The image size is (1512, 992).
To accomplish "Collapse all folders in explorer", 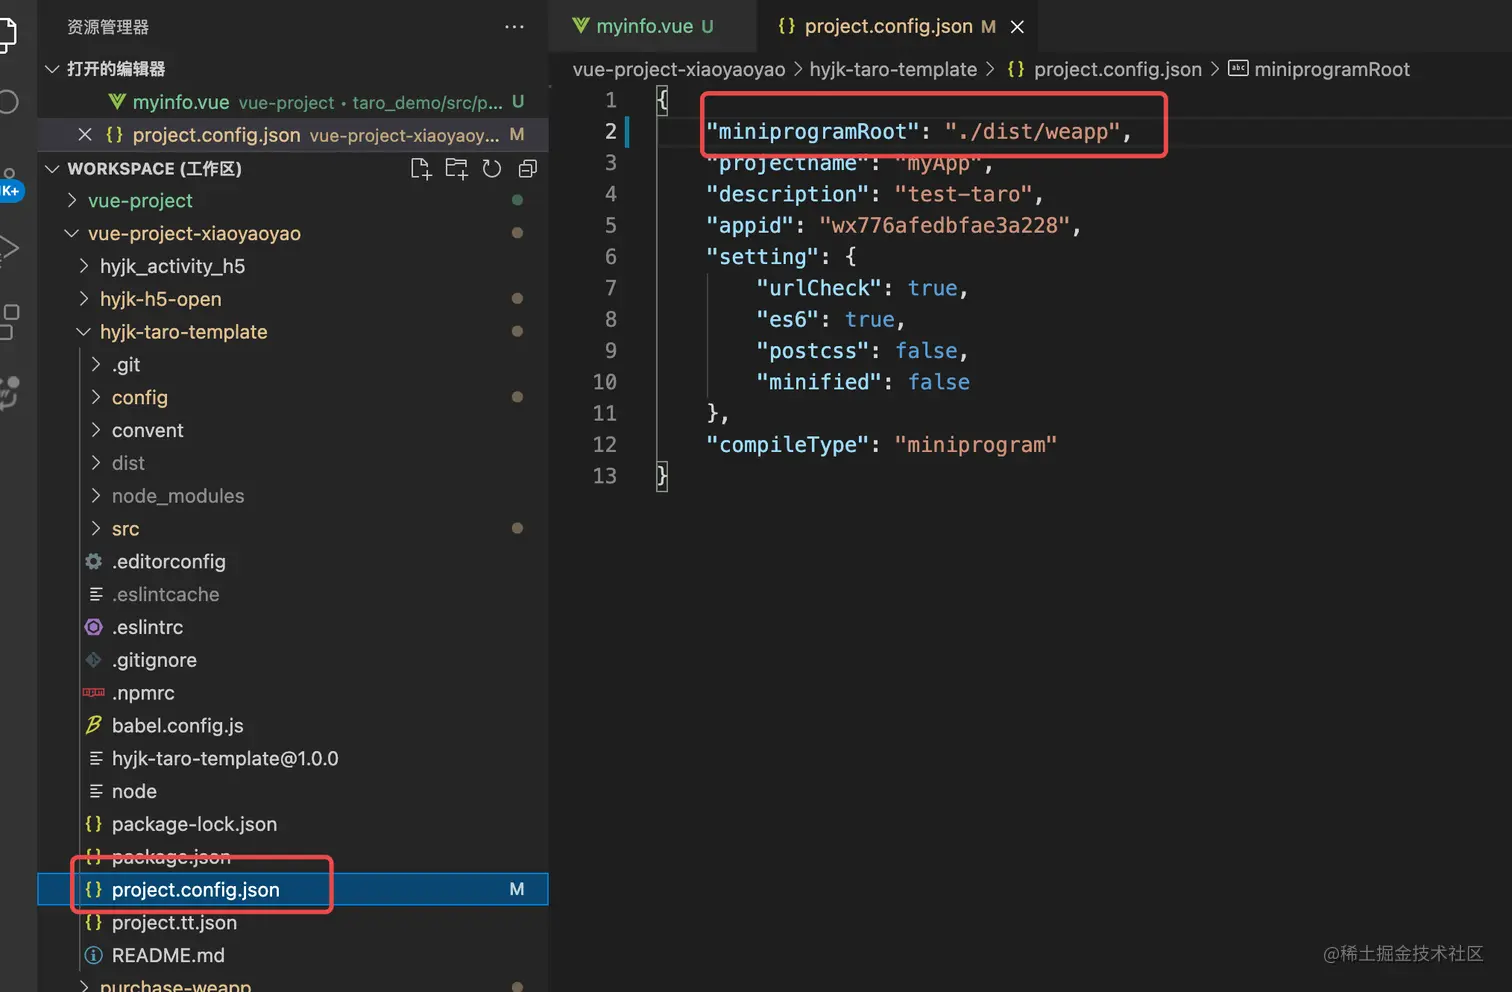I will [528, 169].
